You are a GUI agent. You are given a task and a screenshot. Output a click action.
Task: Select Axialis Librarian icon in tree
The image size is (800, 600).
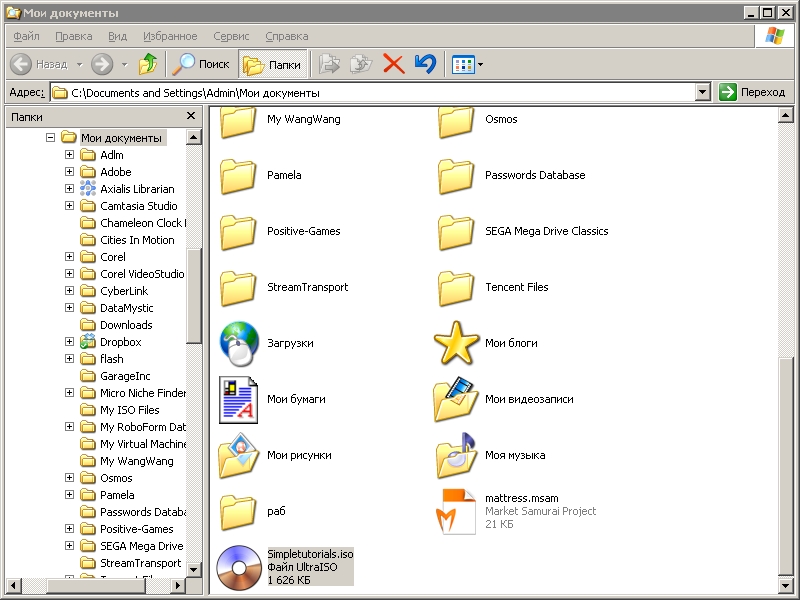coord(88,188)
